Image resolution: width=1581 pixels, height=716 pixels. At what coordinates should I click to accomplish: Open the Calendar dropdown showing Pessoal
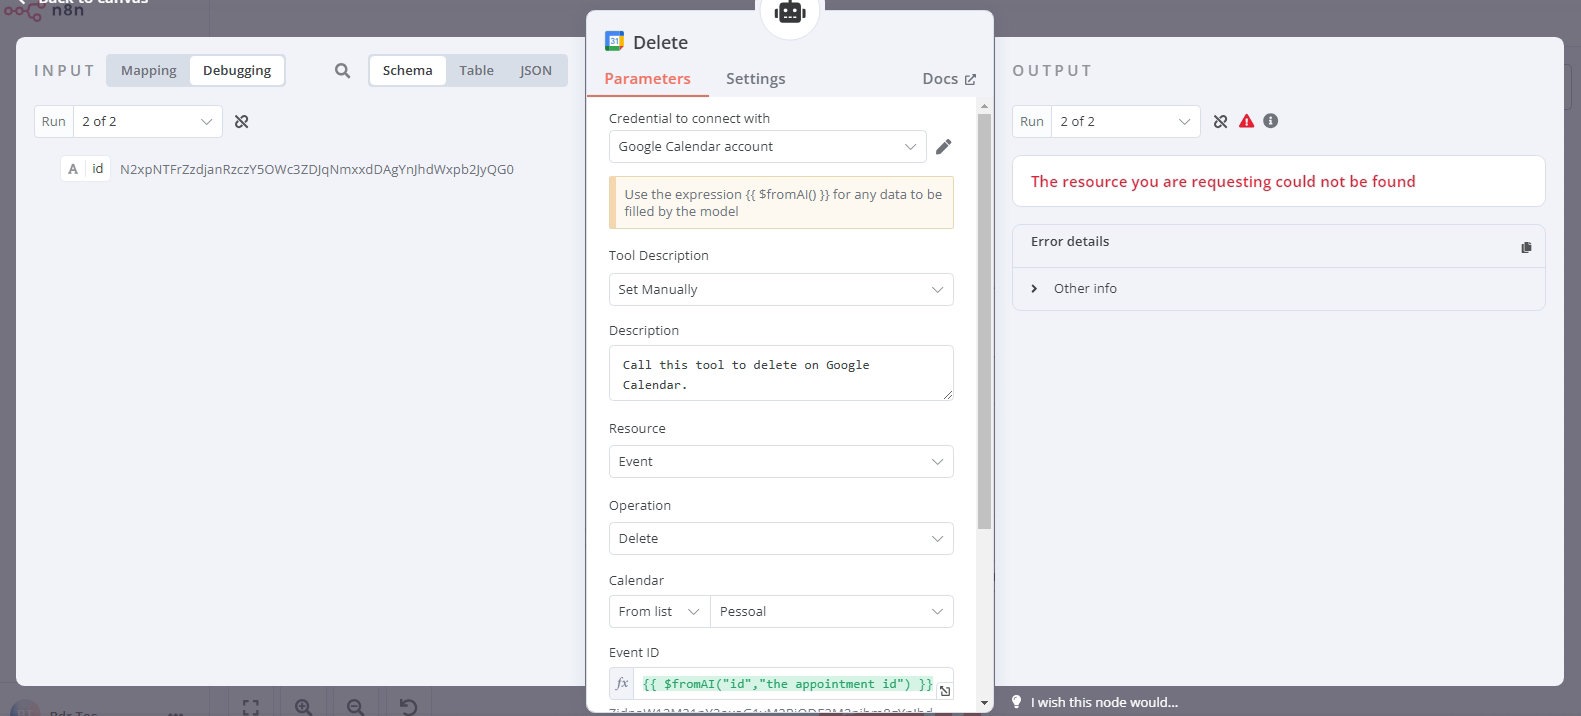tap(832, 612)
